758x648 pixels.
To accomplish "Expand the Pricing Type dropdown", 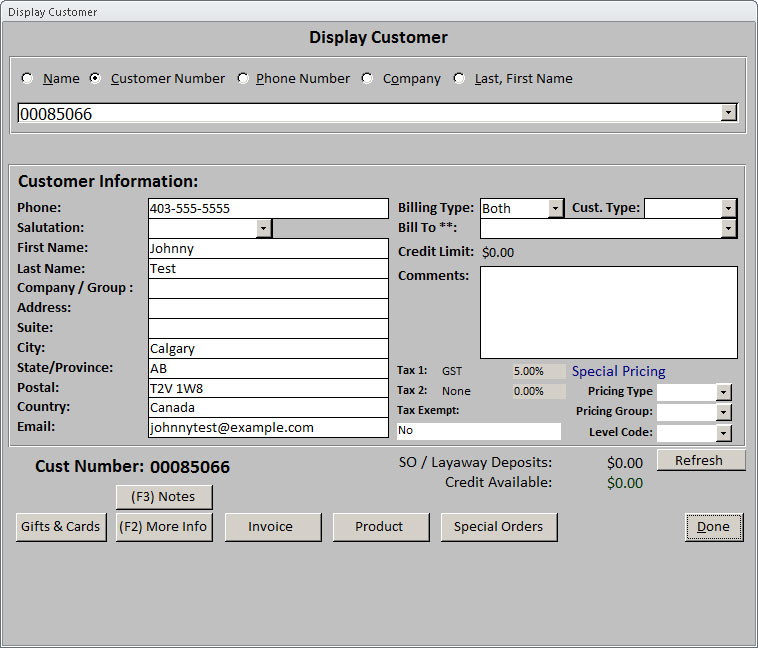I will 724,392.
